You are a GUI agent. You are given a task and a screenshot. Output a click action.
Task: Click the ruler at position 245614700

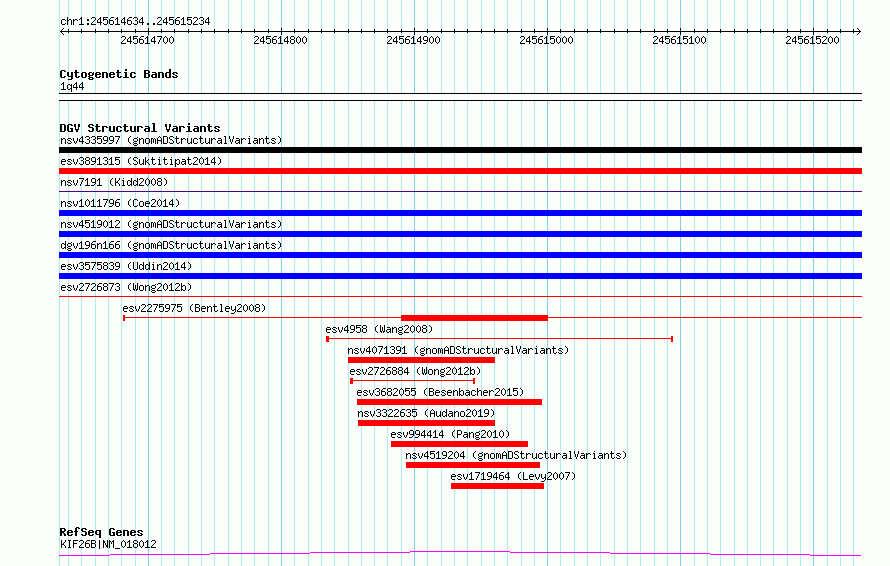tap(148, 40)
